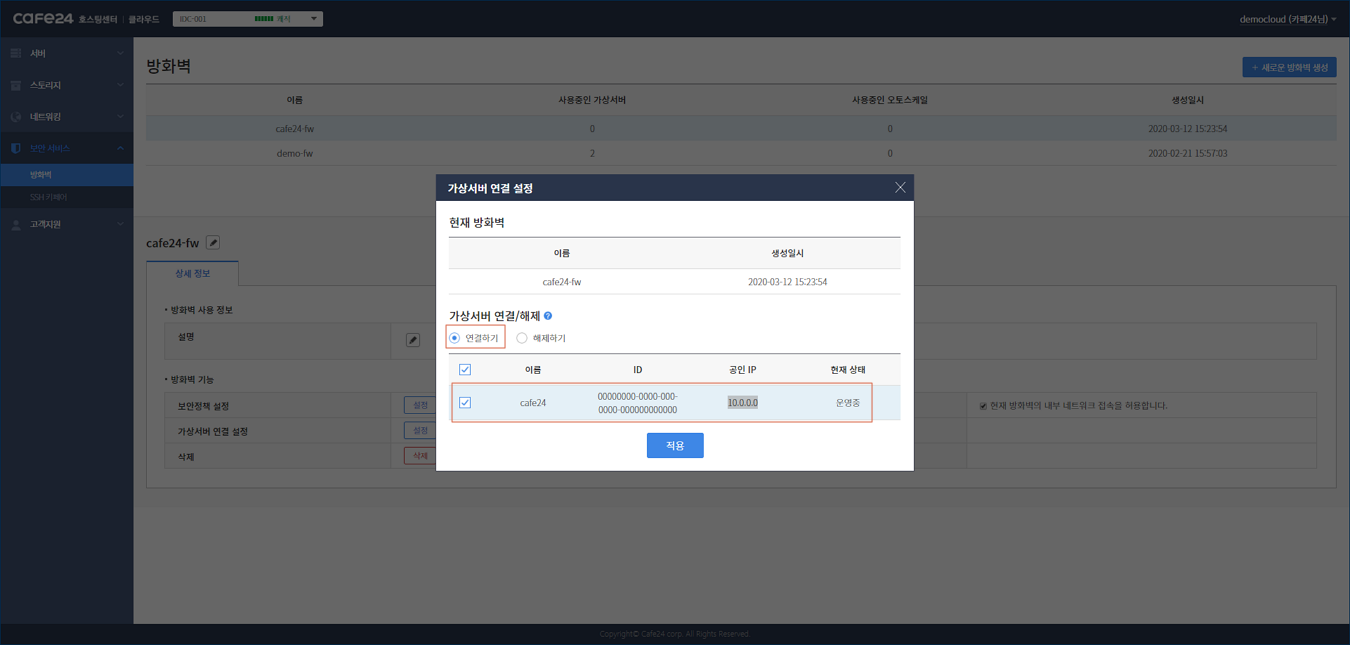Screen dimensions: 1350x645
Task: Open the democloud account dropdown
Action: 1287,19
